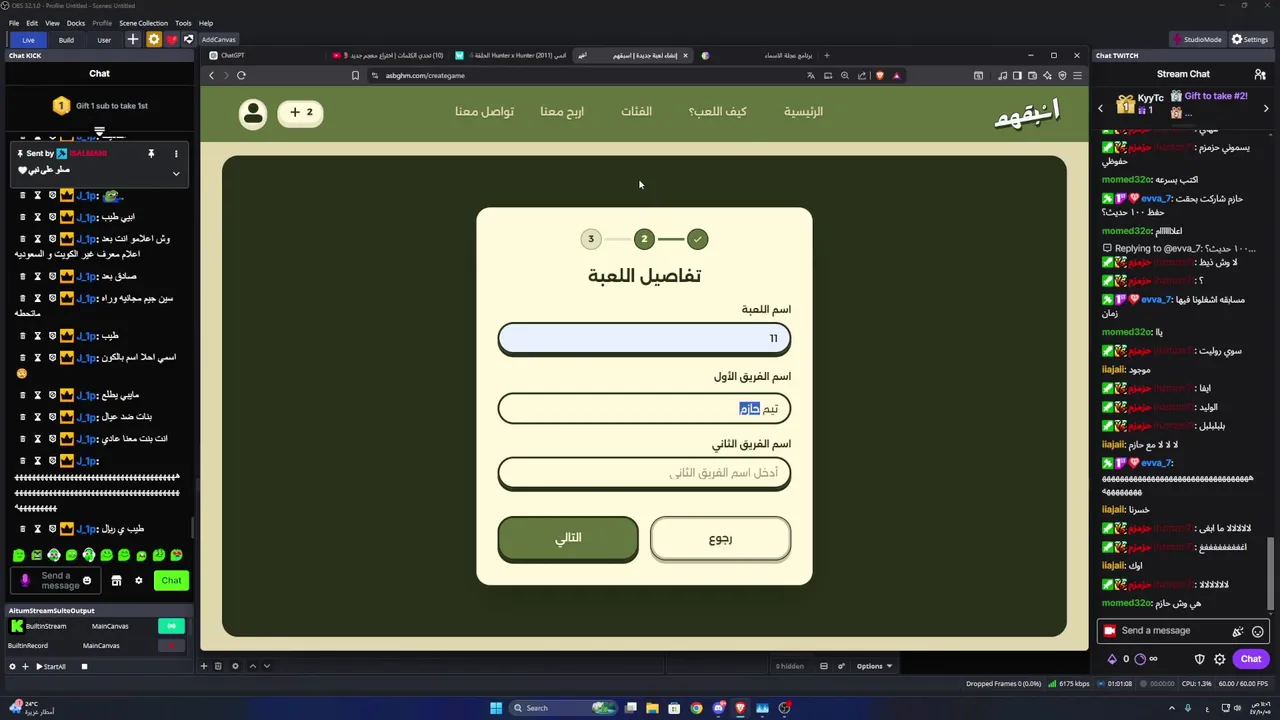The image size is (1280, 720).
Task: Toggle BuiltInRecord recording output
Action: (171, 645)
